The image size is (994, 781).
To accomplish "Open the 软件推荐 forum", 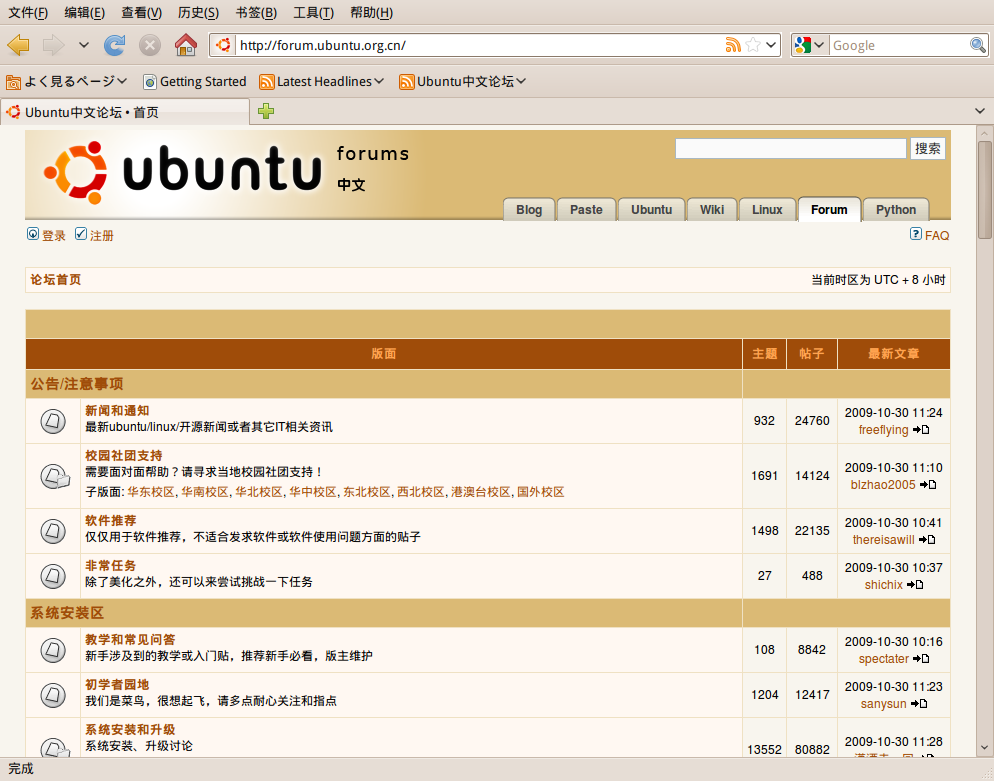I will pos(111,520).
